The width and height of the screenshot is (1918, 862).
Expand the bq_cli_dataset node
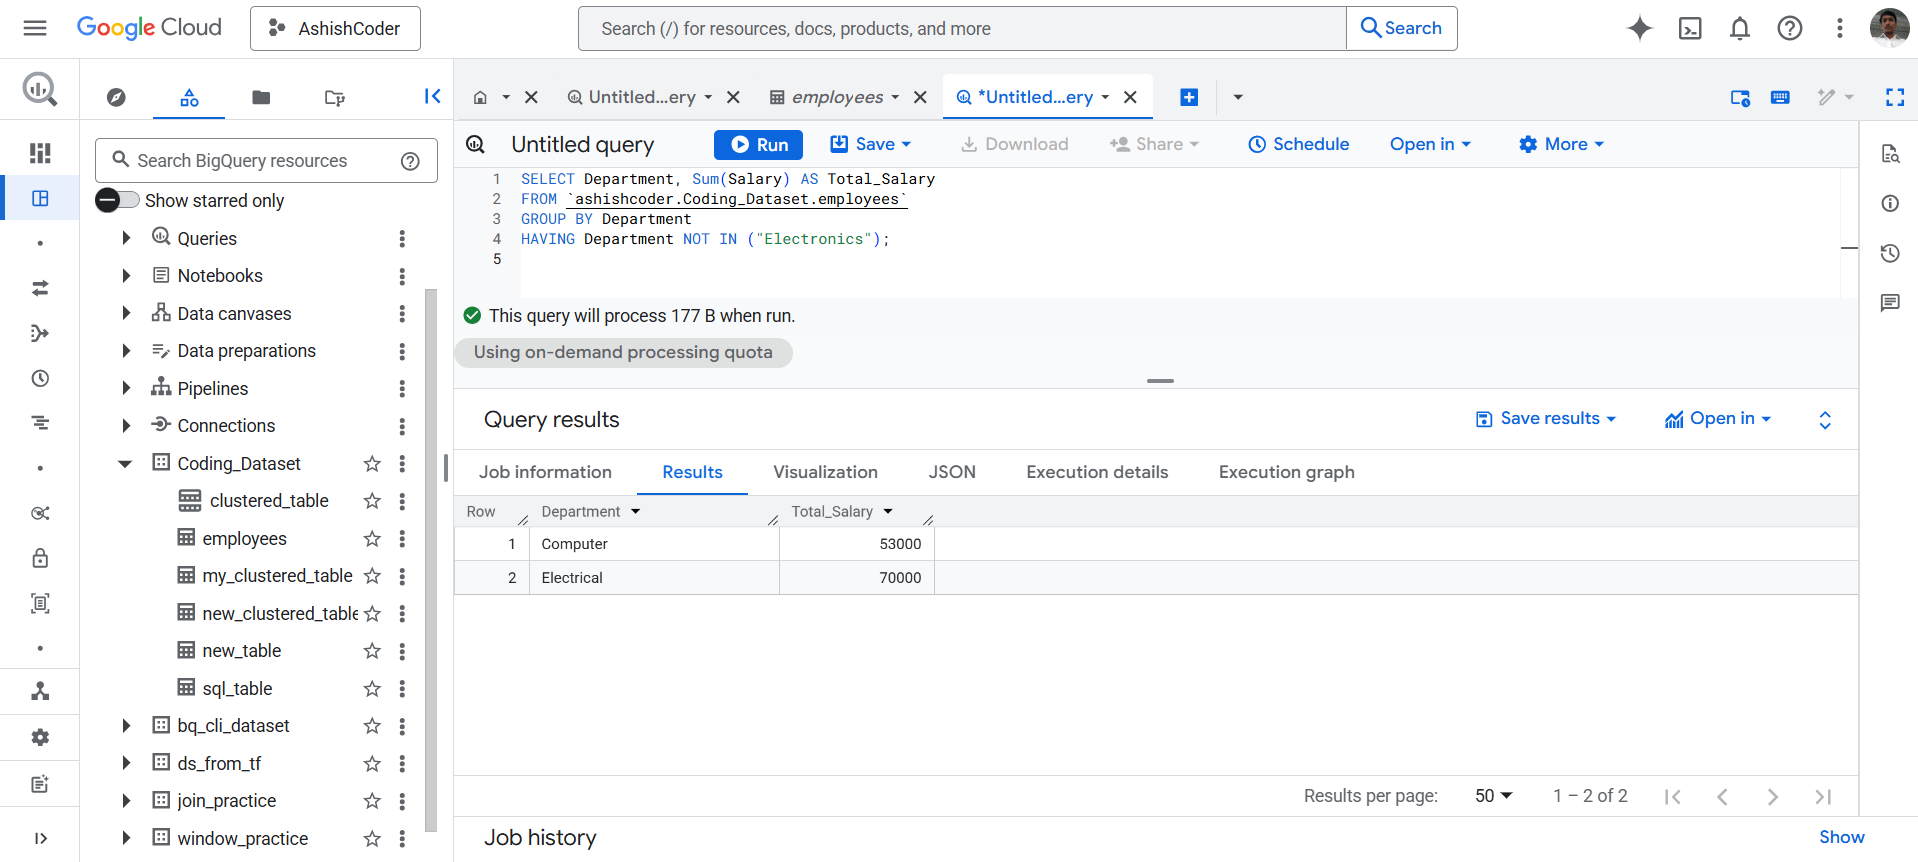126,726
